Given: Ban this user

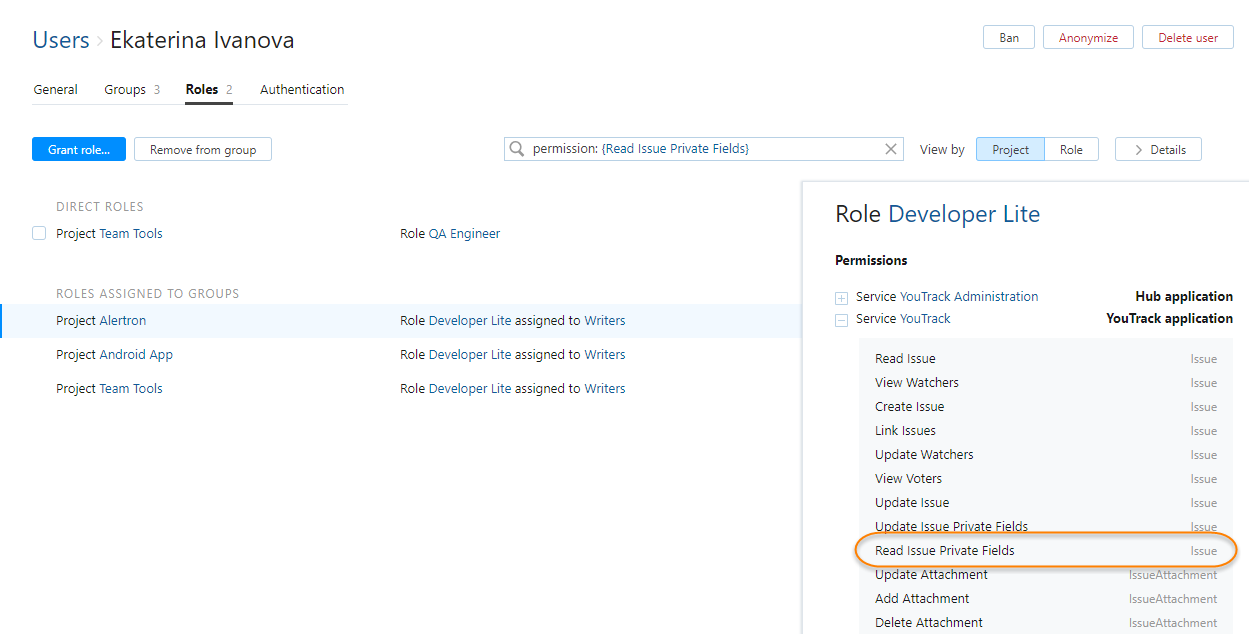Looking at the screenshot, I should 1009,38.
